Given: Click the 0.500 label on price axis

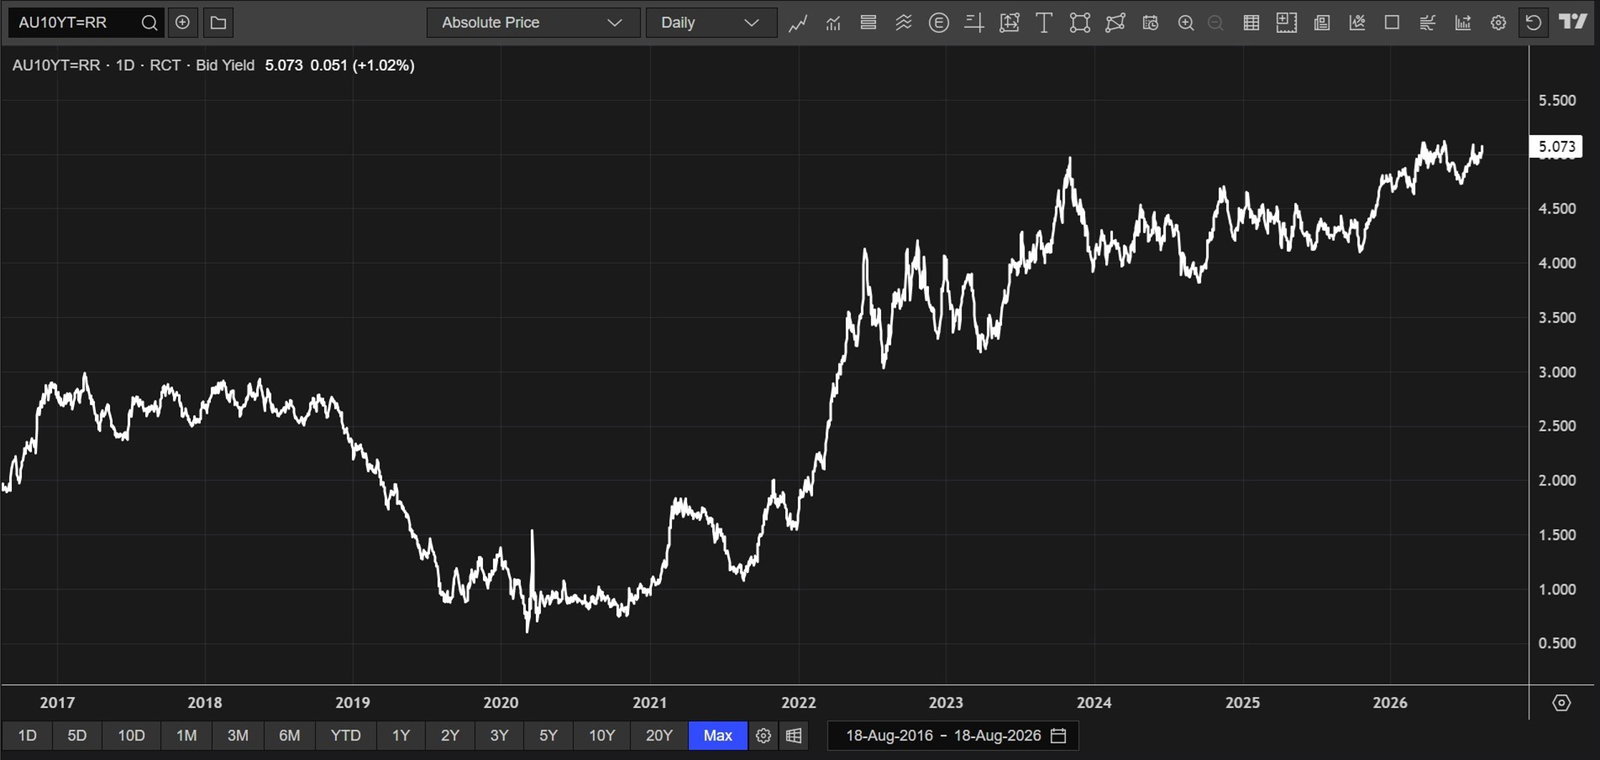Looking at the screenshot, I should [x=1557, y=643].
